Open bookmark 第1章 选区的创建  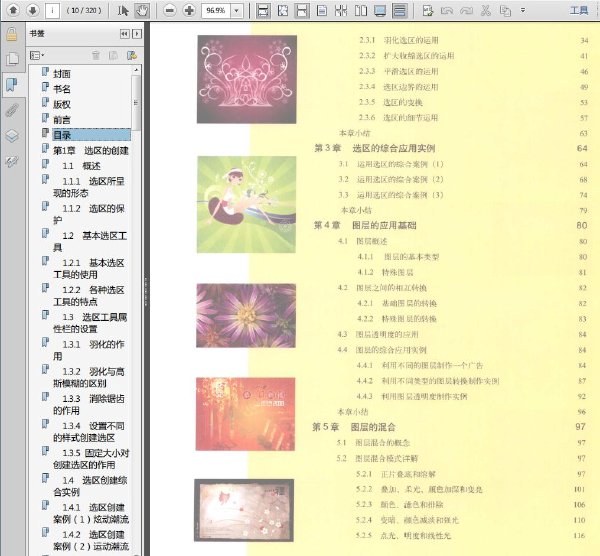(x=91, y=150)
